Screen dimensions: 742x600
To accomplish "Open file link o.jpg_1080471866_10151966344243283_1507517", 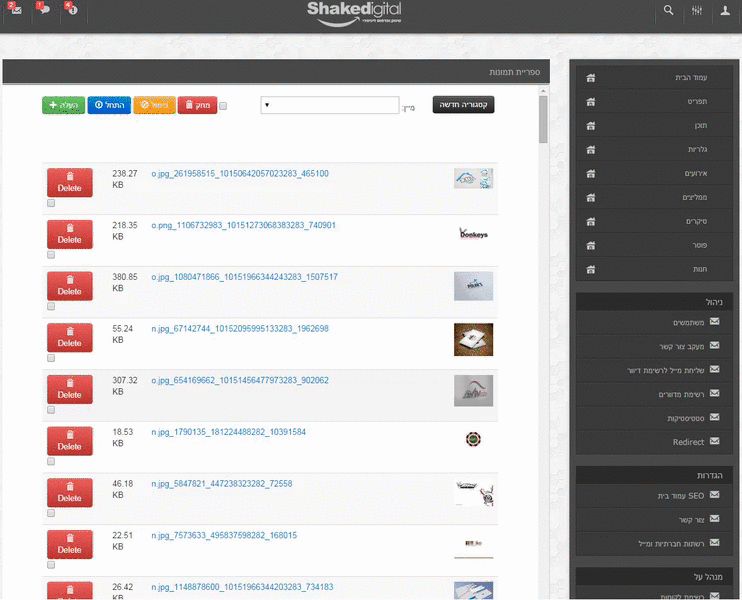I will tap(244, 277).
